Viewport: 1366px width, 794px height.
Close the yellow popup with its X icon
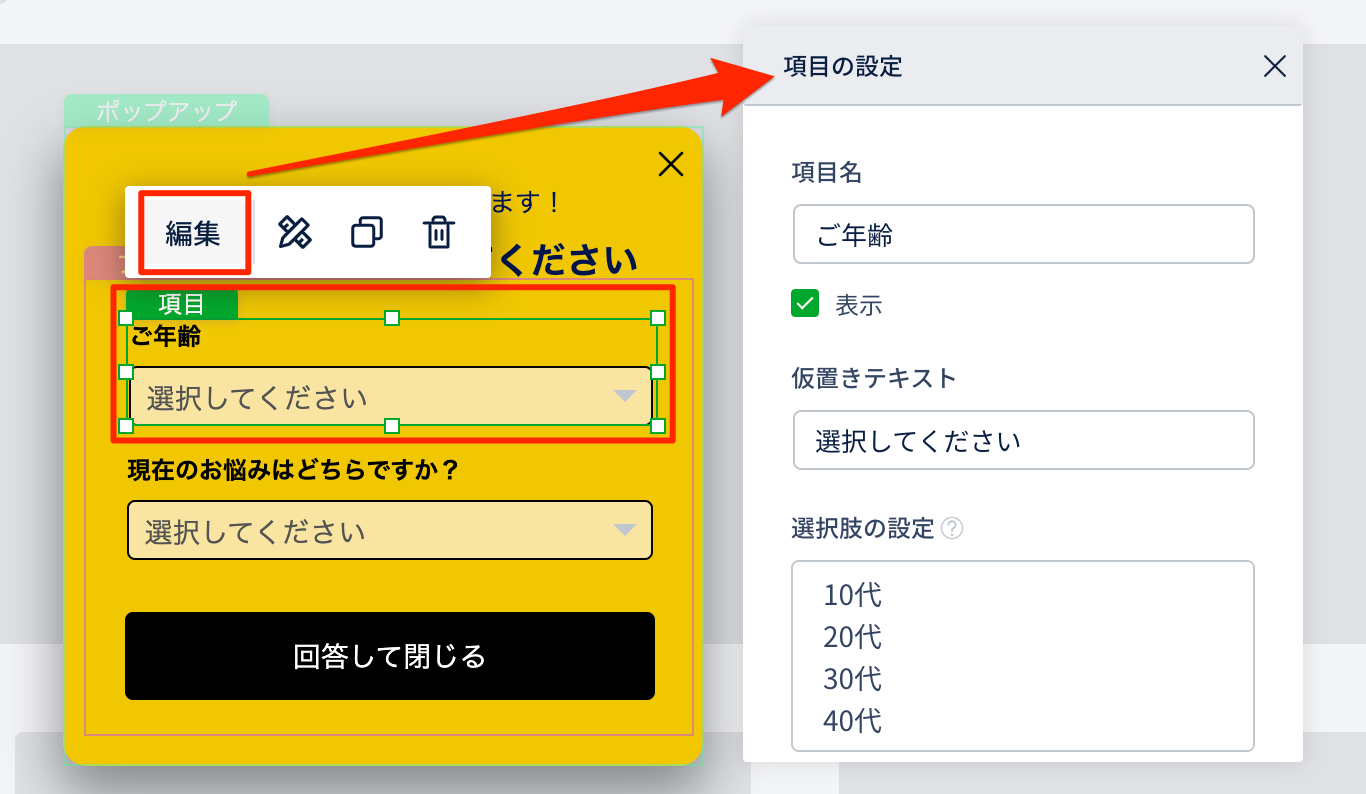point(670,165)
